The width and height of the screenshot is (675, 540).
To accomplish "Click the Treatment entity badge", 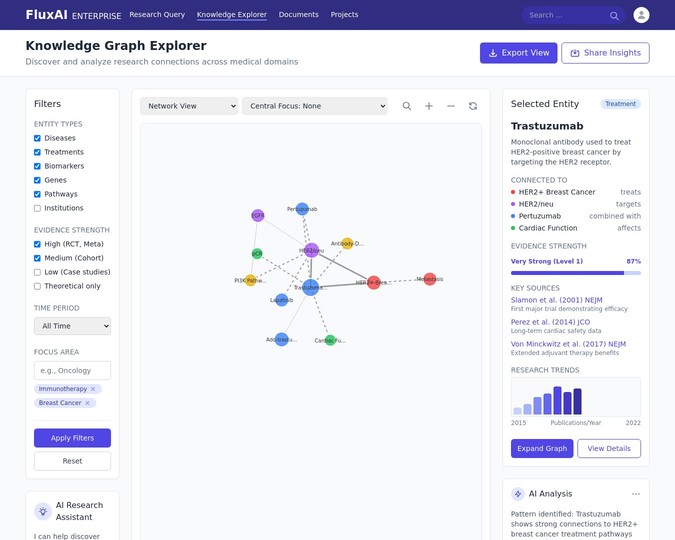I will click(620, 104).
